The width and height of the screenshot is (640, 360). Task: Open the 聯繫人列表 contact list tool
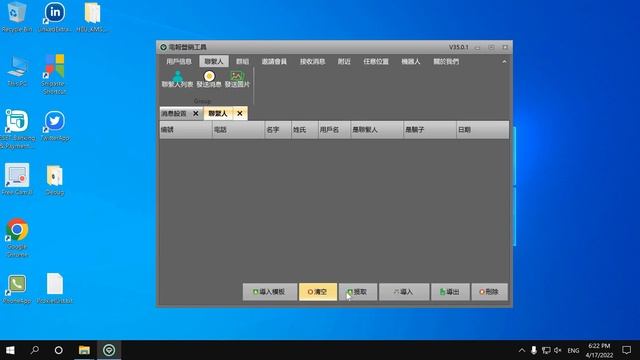coord(177,79)
